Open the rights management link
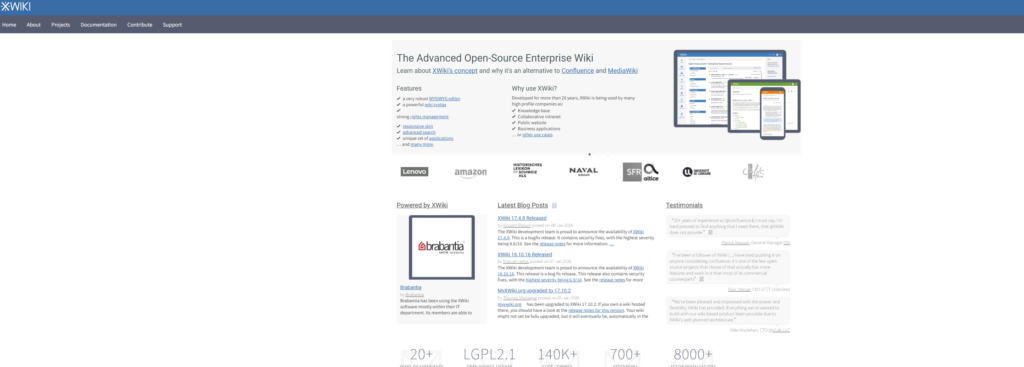 click(x=429, y=117)
